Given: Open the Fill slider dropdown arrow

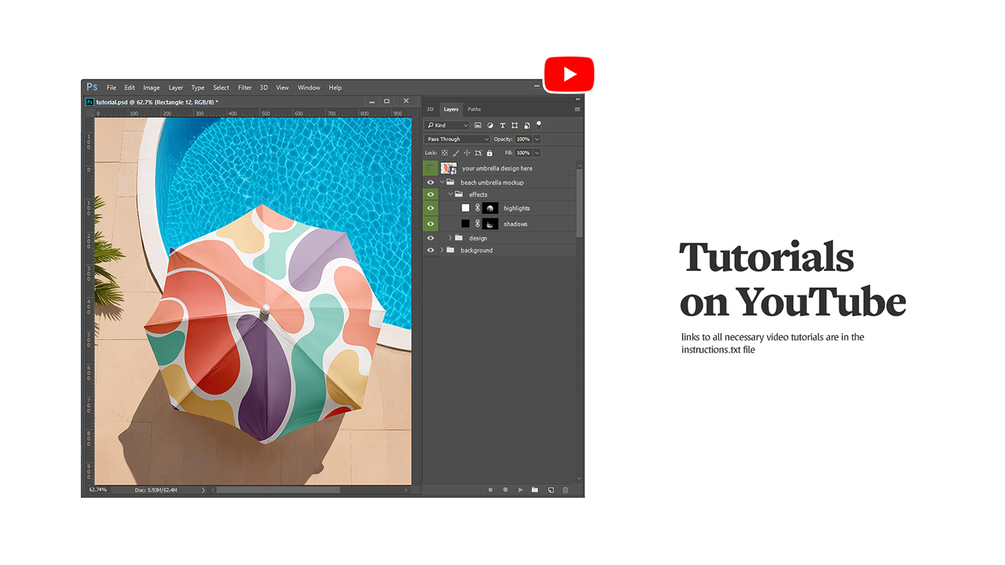Looking at the screenshot, I should click(537, 153).
